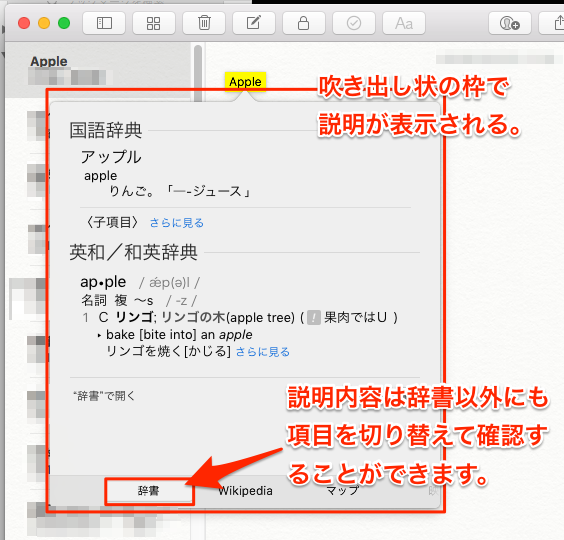Click さらに見る after リンゴを焼く example
The image size is (564, 540).
point(263,352)
